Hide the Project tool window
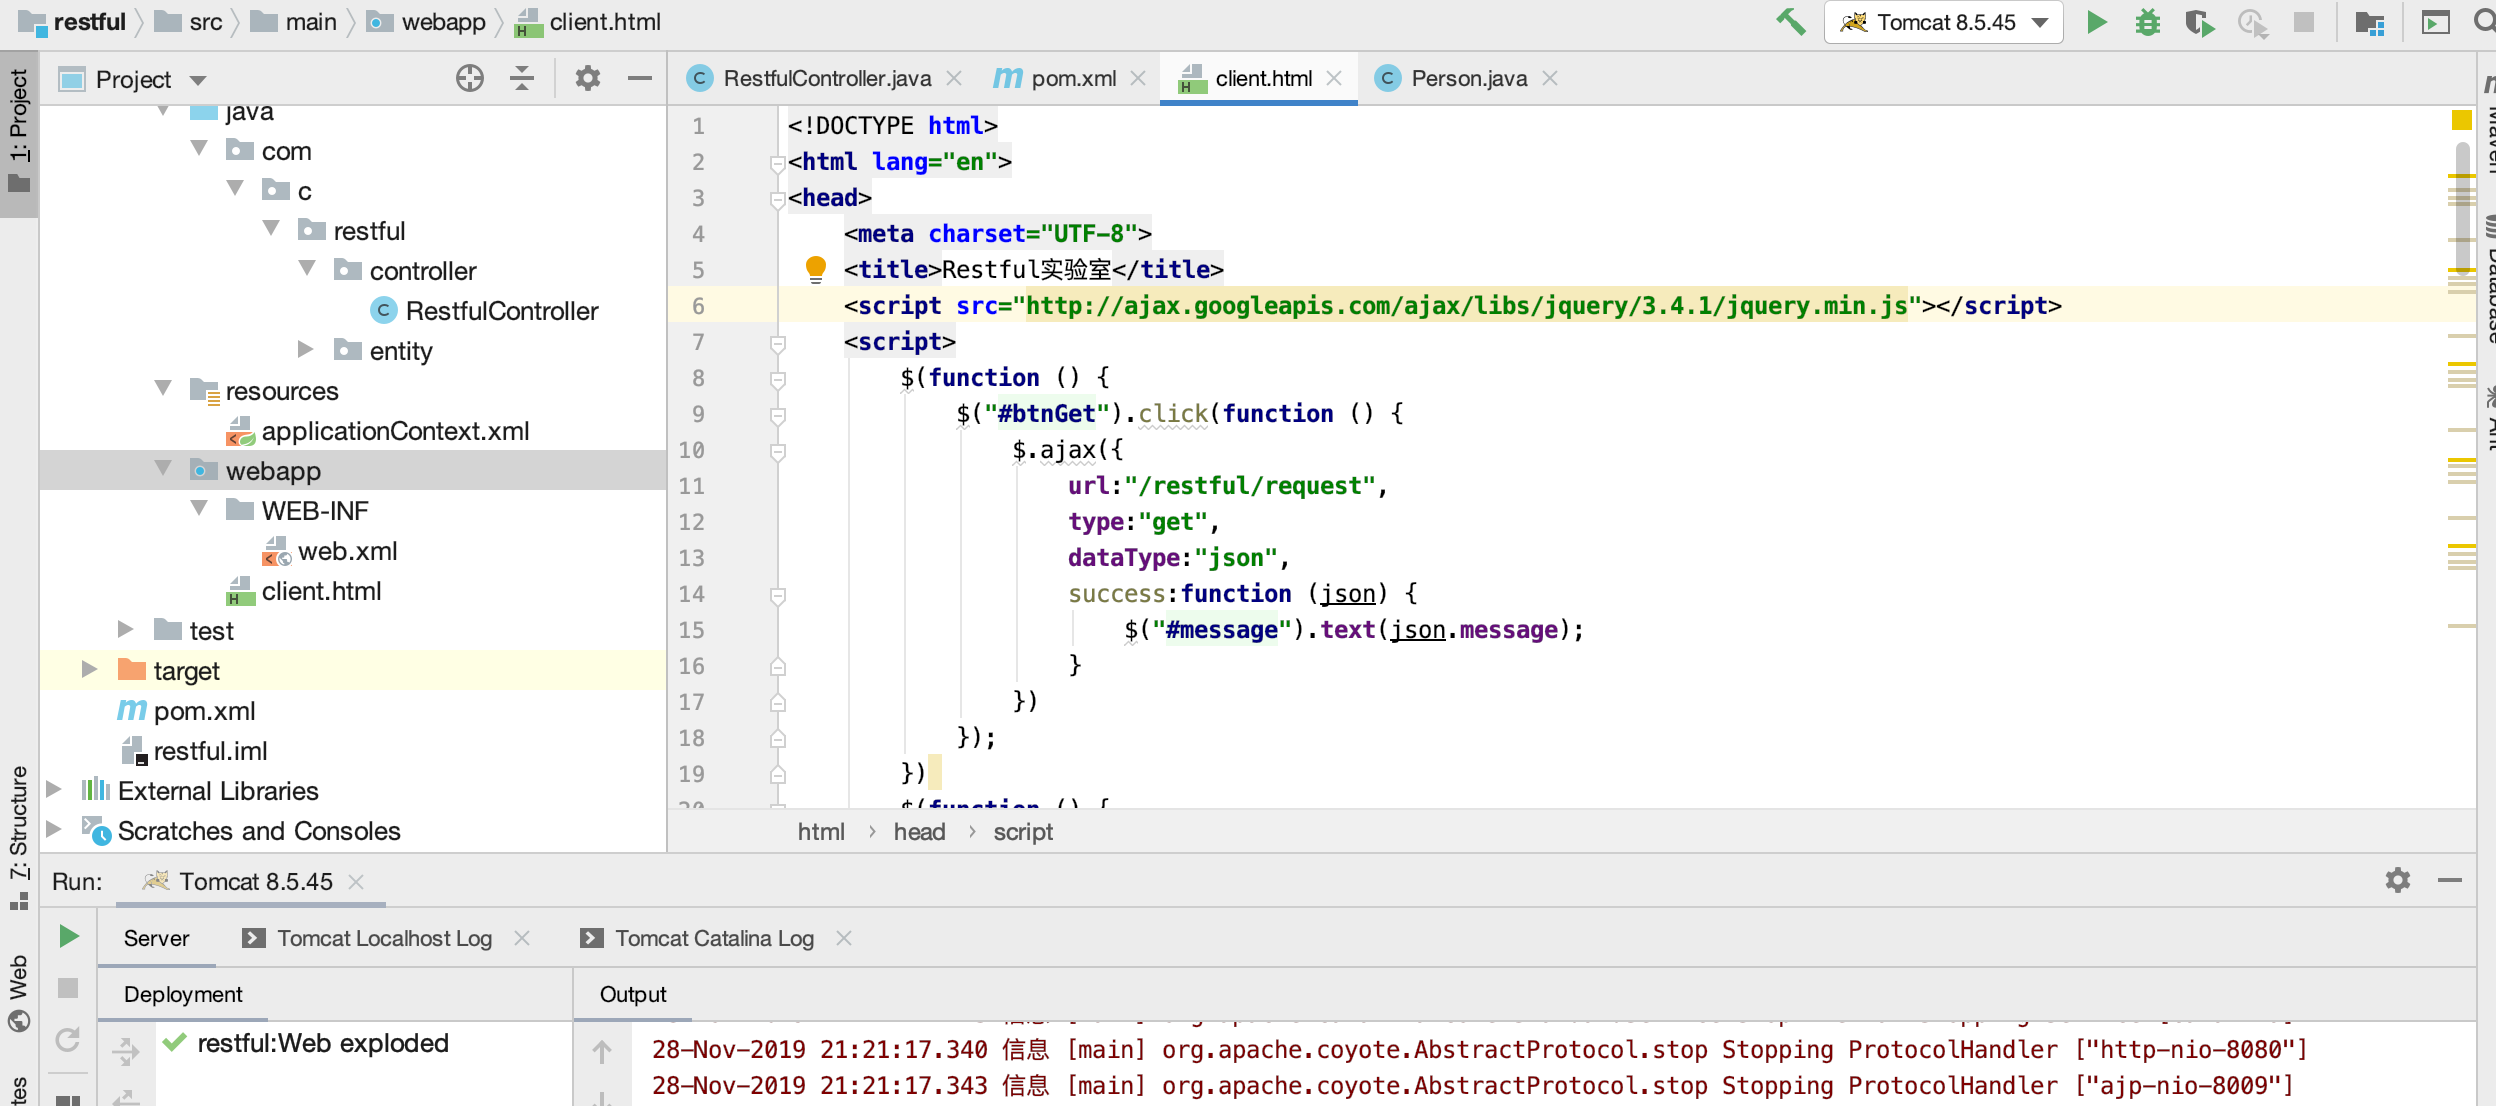2496x1106 pixels. (x=640, y=78)
